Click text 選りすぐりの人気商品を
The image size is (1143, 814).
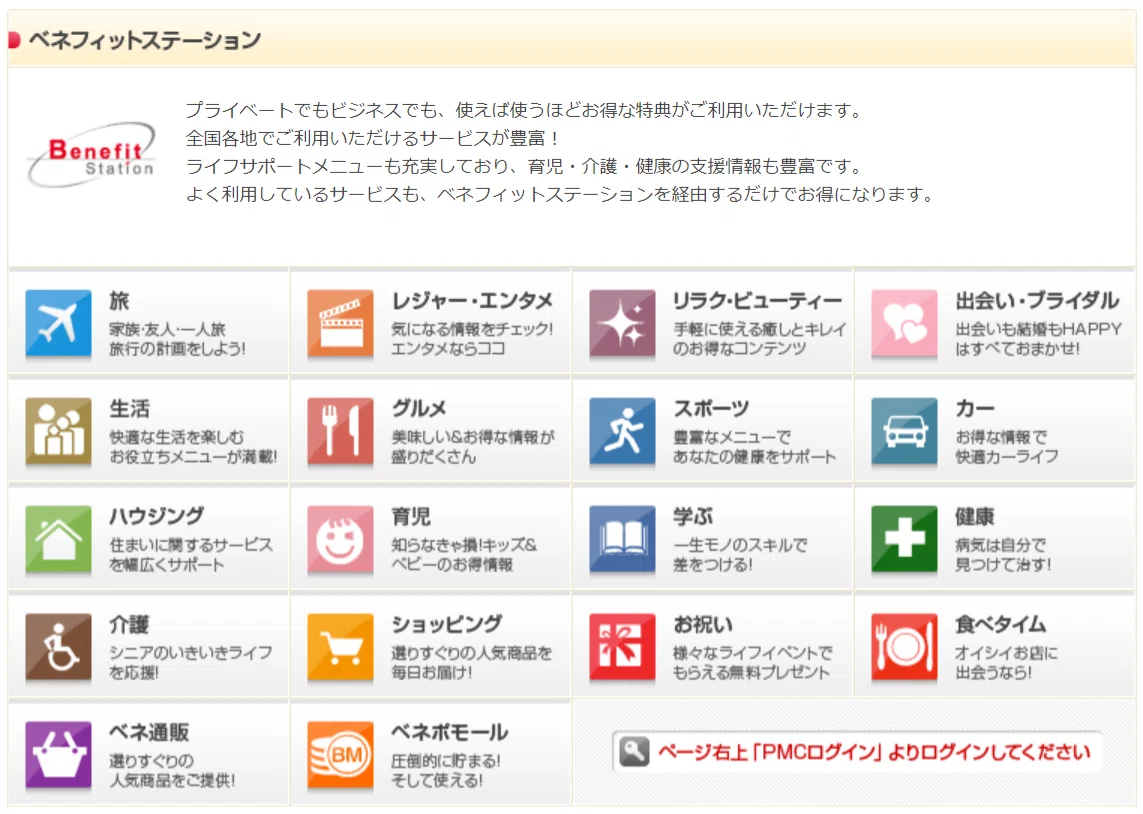point(472,653)
